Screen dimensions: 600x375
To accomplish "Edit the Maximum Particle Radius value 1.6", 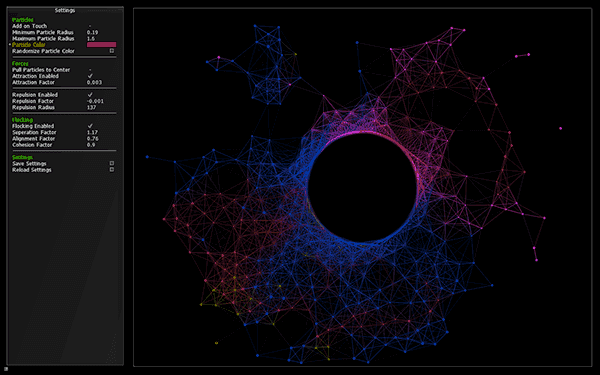I will click(x=91, y=39).
